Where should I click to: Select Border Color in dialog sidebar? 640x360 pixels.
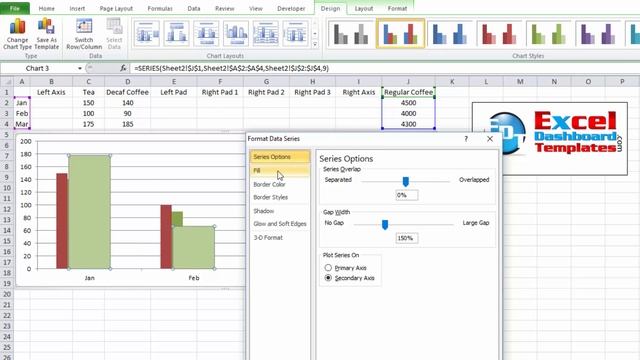tap(280, 184)
